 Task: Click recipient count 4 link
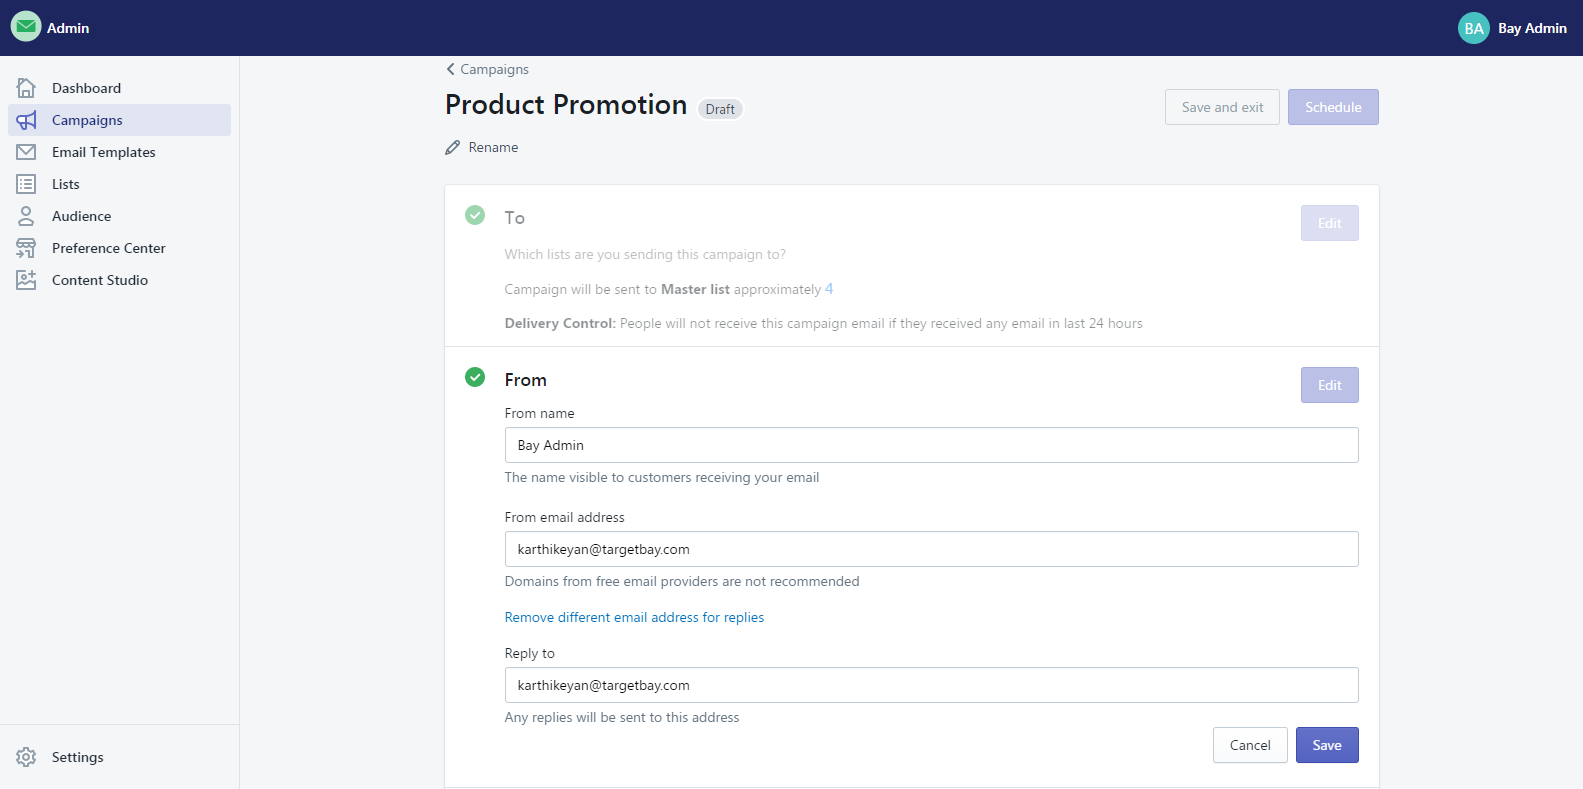tap(829, 289)
